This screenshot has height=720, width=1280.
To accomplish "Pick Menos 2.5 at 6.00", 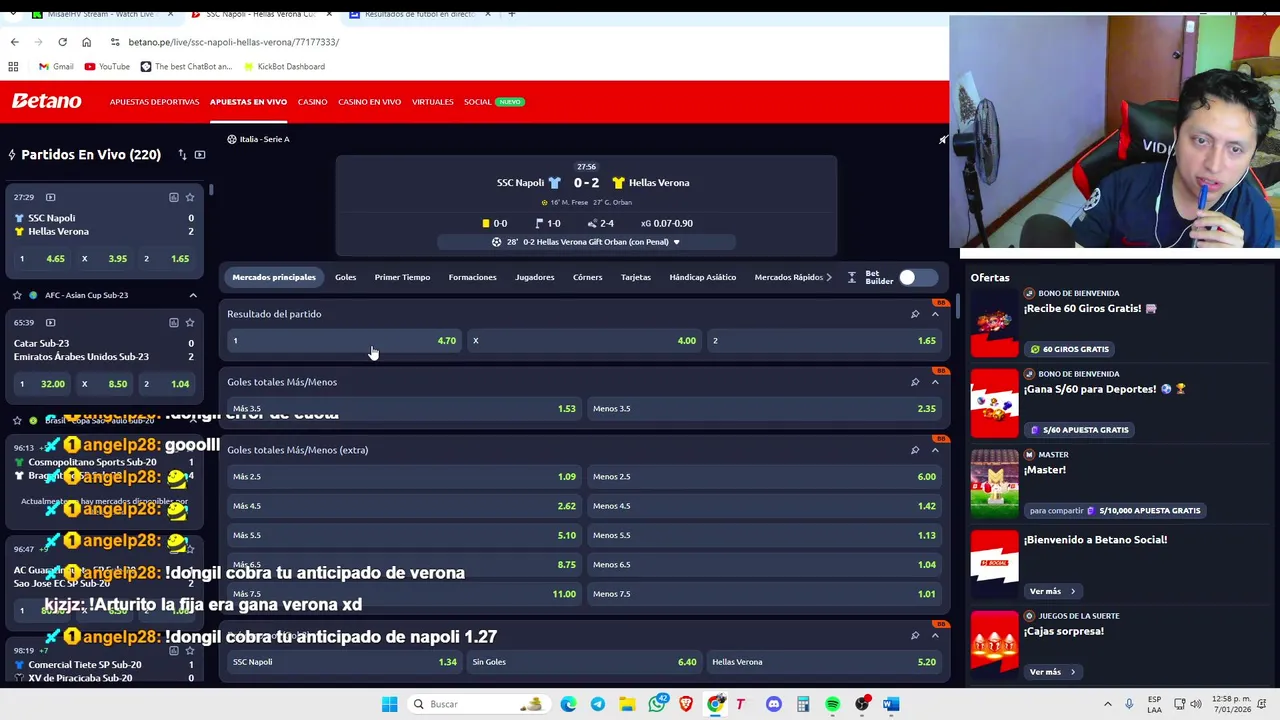I will pos(764,476).
